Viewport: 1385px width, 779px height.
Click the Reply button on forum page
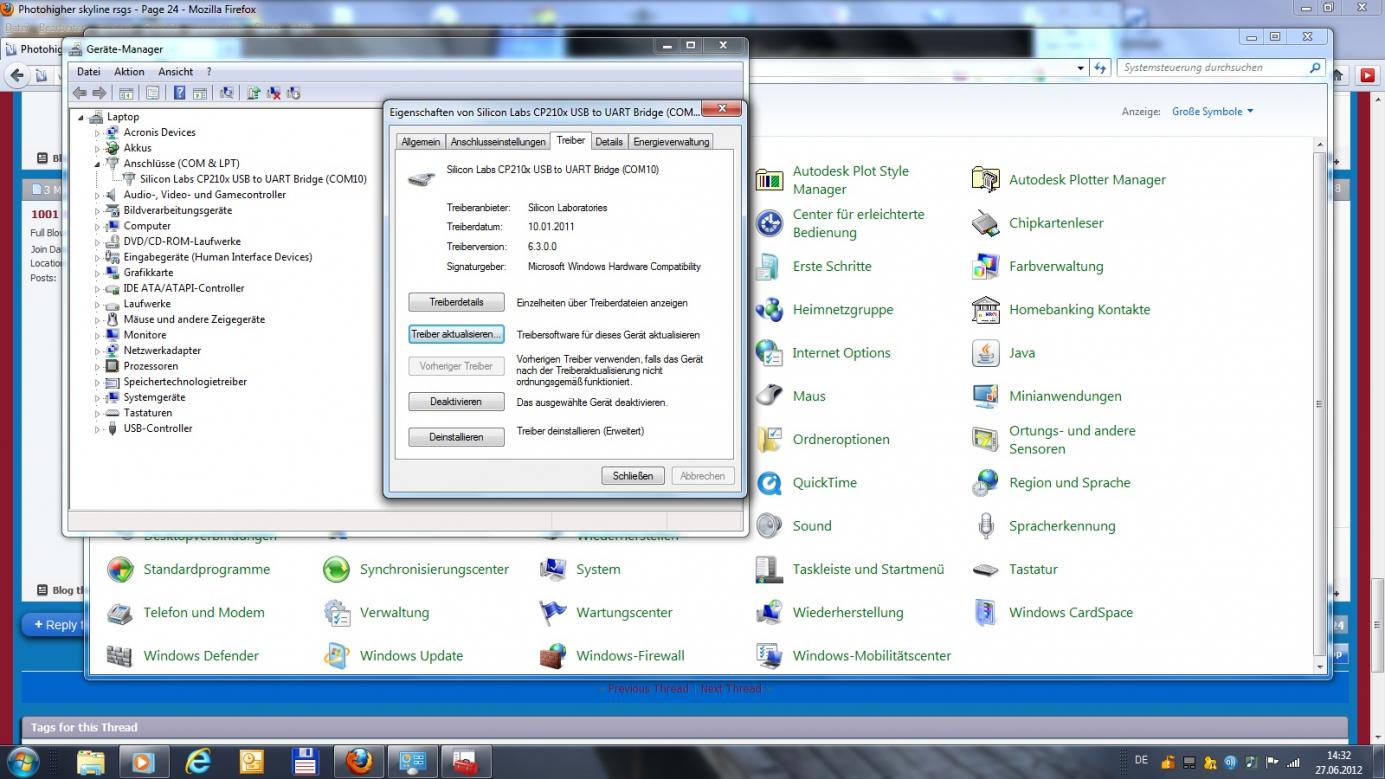[56, 625]
